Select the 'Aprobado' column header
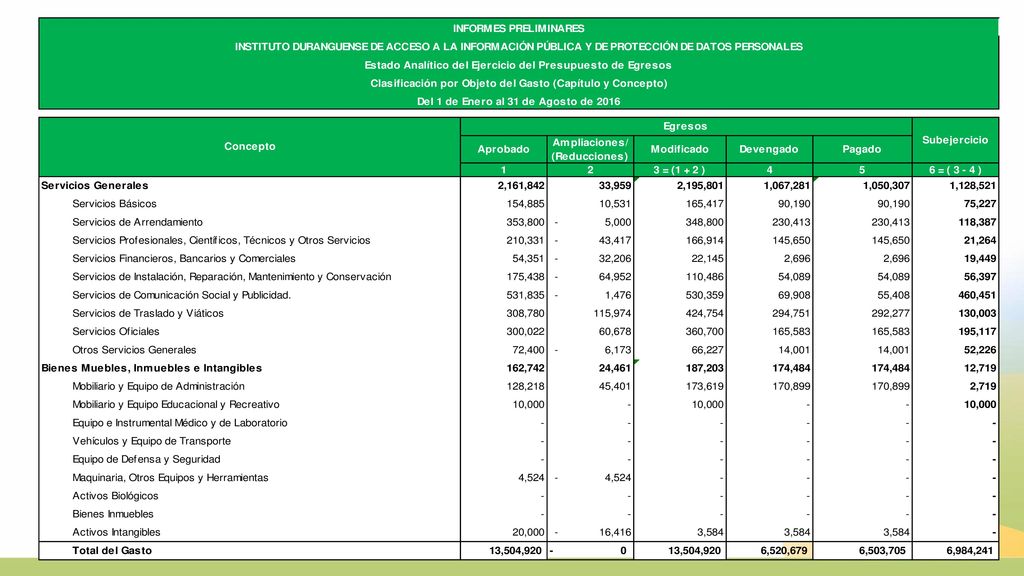Viewport: 1024px width, 576px height. (x=503, y=149)
